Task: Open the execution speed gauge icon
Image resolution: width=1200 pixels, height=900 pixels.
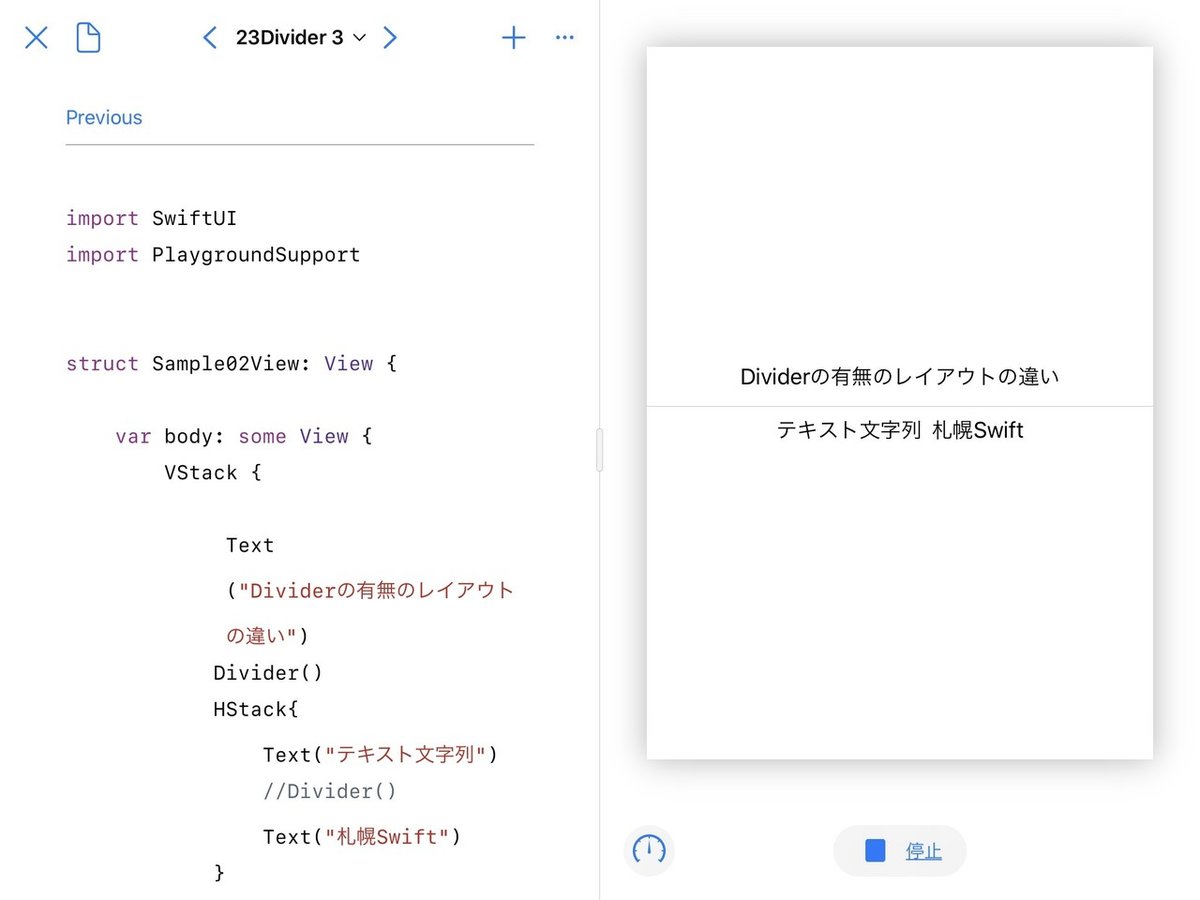Action: tap(649, 851)
